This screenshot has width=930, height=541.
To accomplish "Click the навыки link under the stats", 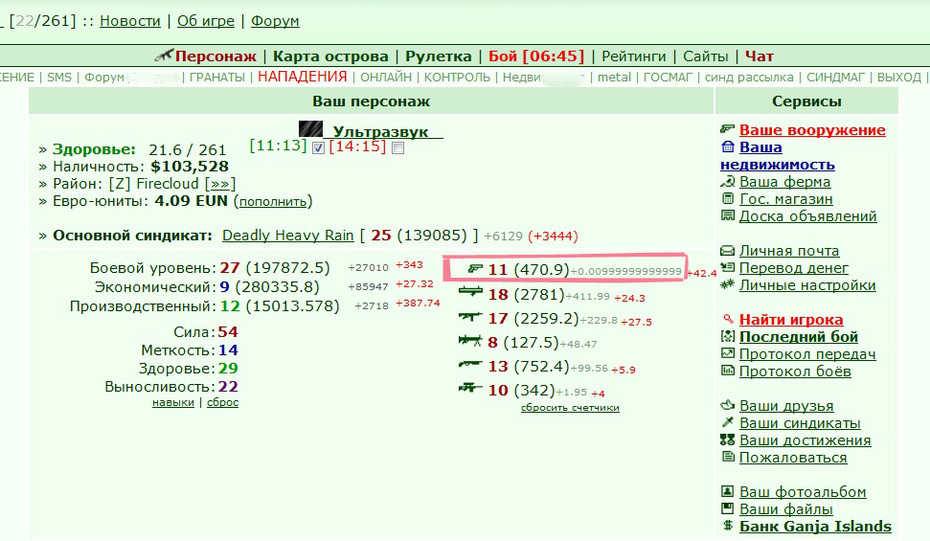I will pos(173,402).
